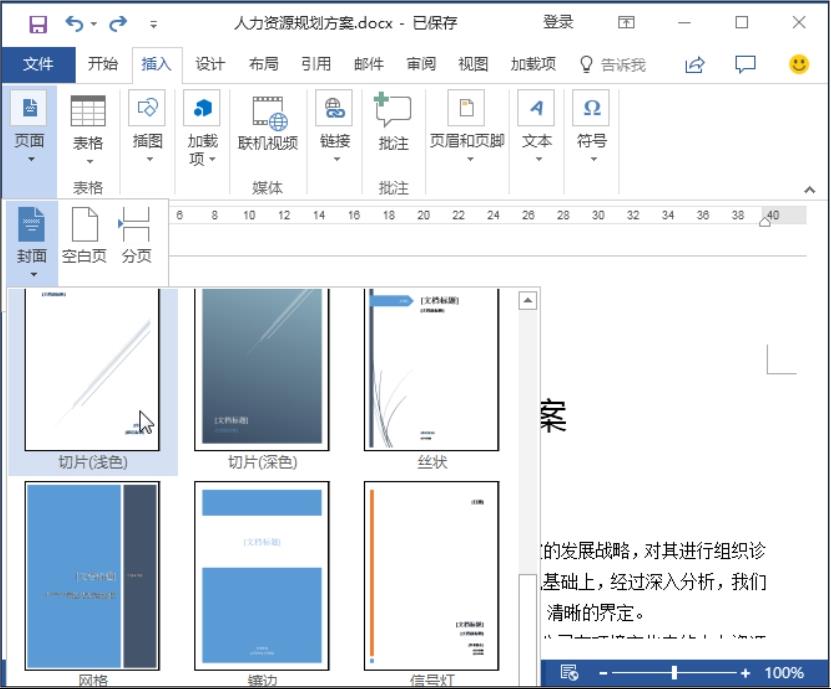
Task: Collapse the ribbon with the chevron
Action: coord(809,189)
